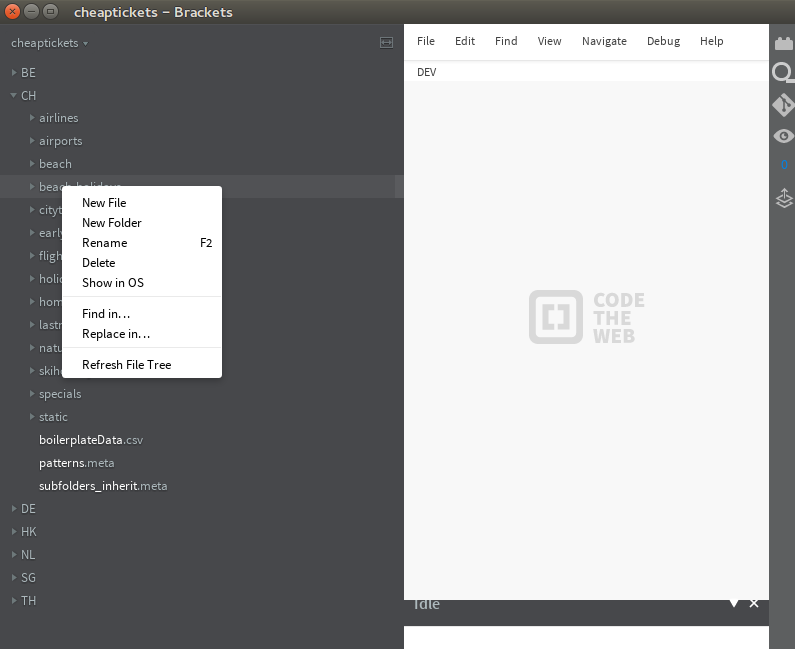The height and width of the screenshot is (649, 795).
Task: Toggle the split view icon in the sidebar header
Action: point(386,43)
